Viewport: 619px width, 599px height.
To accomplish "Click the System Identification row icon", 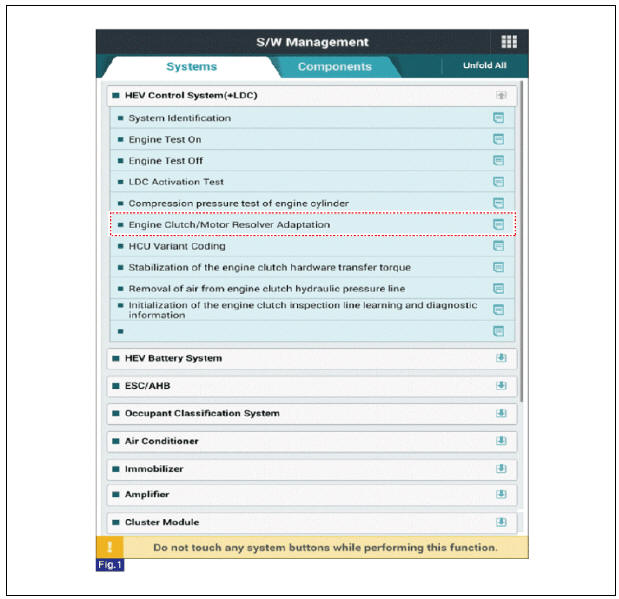I will click(x=499, y=118).
